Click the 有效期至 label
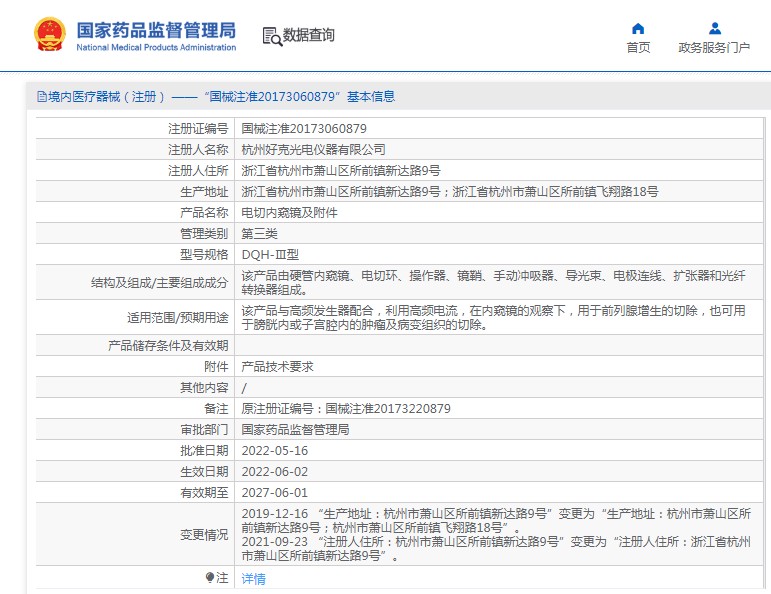Image resolution: width=771 pixels, height=594 pixels. point(204,493)
